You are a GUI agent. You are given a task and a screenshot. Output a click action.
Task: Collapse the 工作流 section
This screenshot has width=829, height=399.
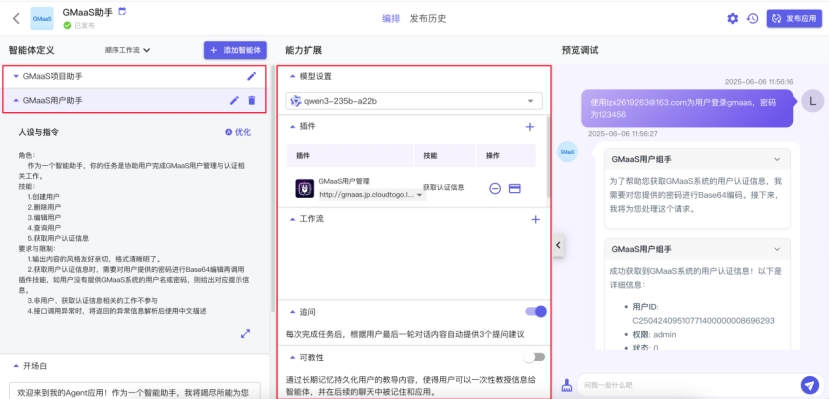click(292, 219)
